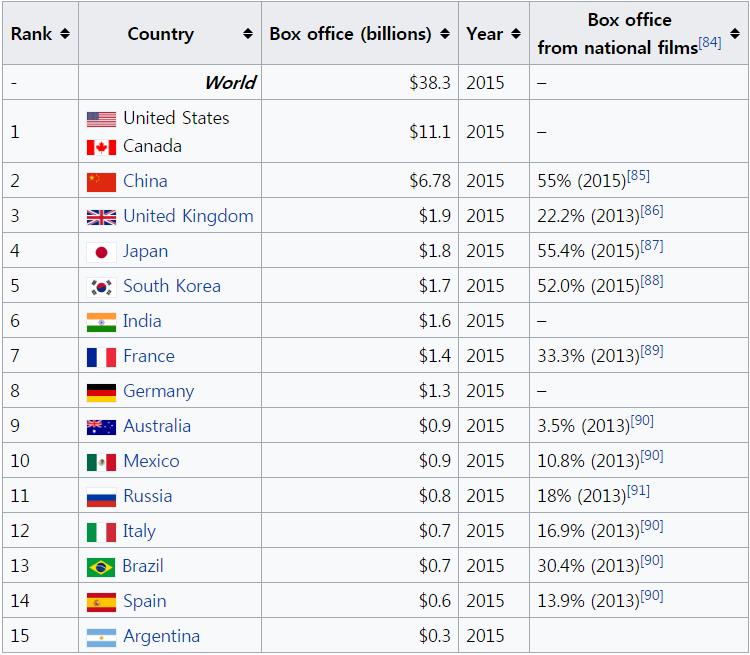Image resolution: width=750 pixels, height=655 pixels.
Task: Click the China flag icon
Action: (x=101, y=181)
